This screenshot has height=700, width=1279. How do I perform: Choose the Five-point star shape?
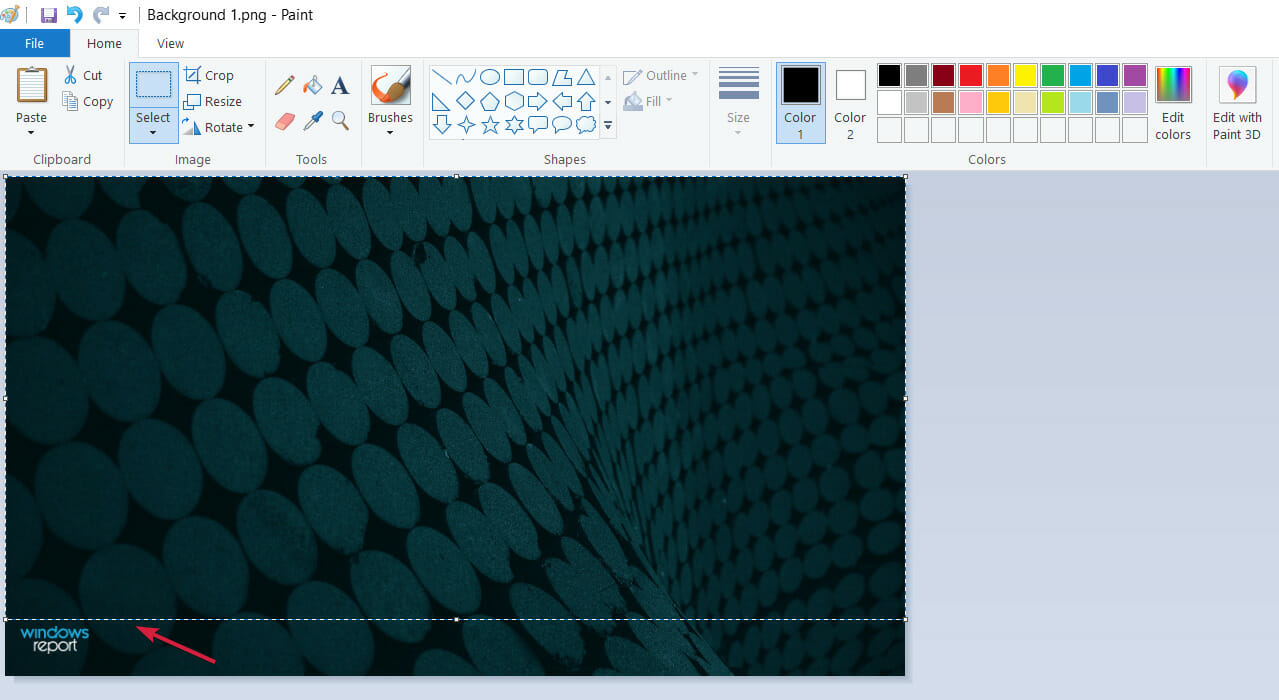coord(490,125)
